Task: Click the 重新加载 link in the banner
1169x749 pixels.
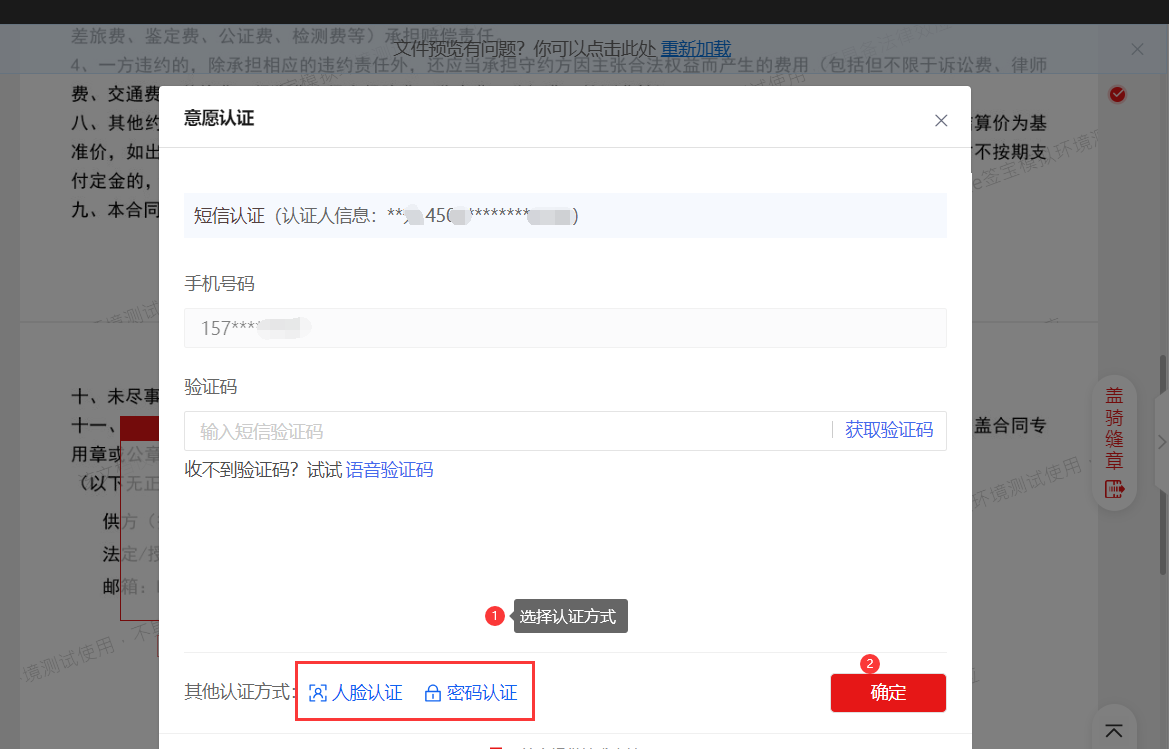Action: (x=696, y=49)
